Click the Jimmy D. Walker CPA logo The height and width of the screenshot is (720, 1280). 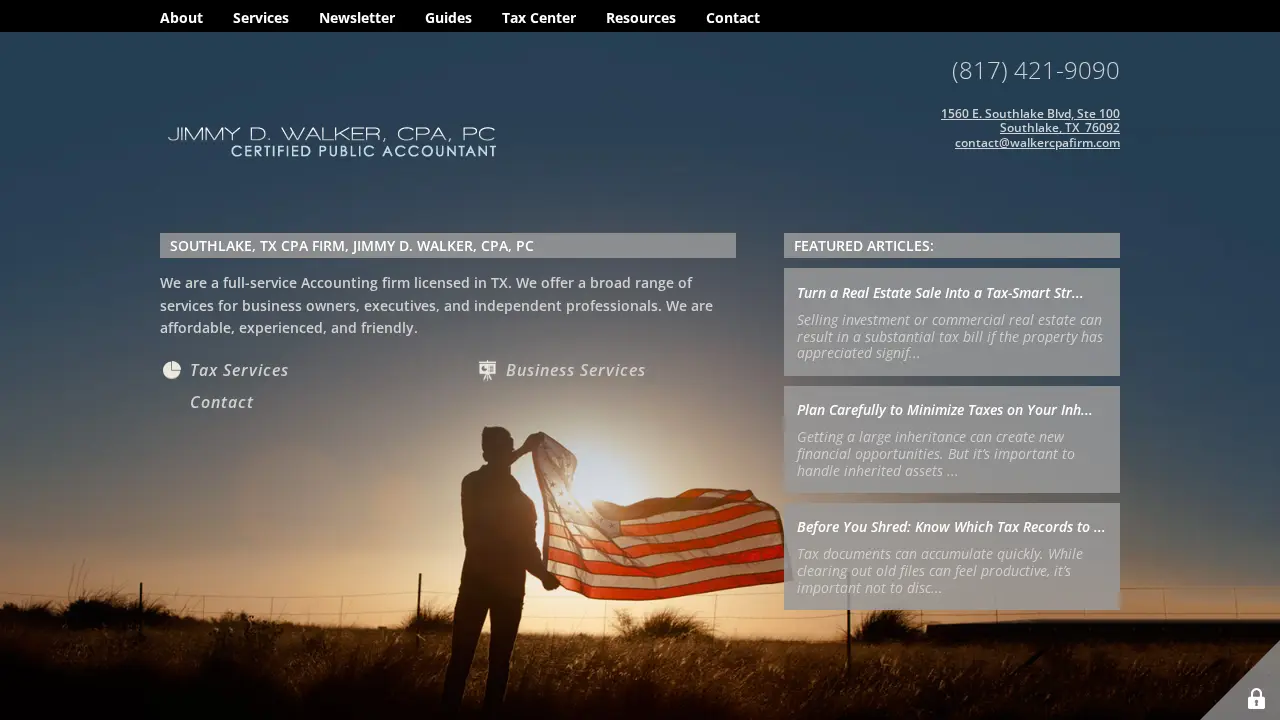pyautogui.click(x=332, y=141)
